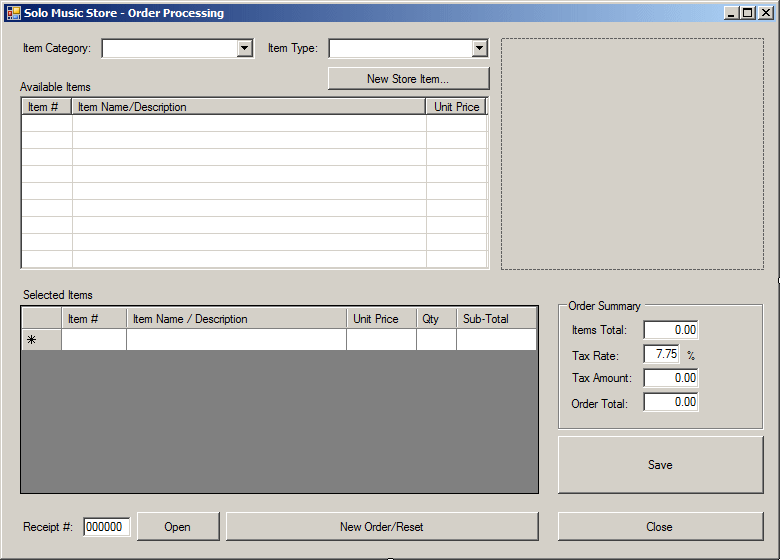Click the new row's Sub-Total cell

496,340
